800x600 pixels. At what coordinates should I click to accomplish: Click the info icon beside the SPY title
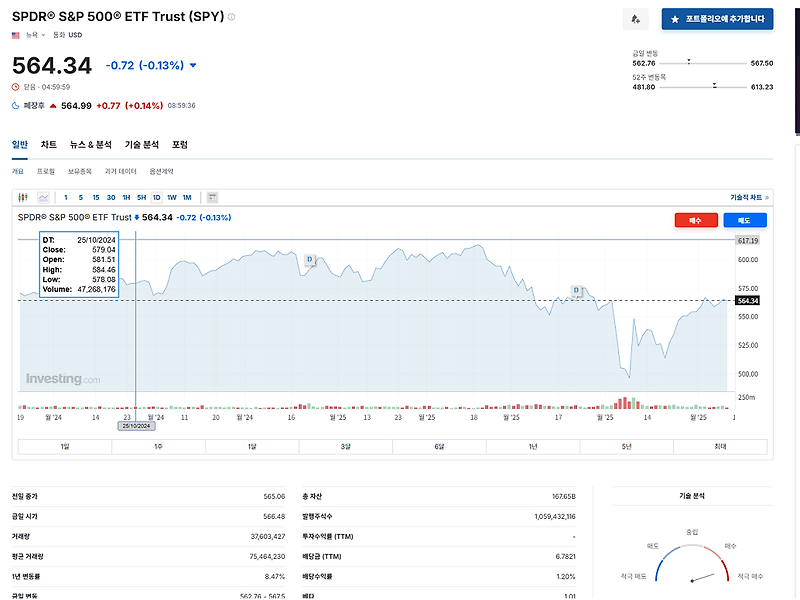[231, 16]
